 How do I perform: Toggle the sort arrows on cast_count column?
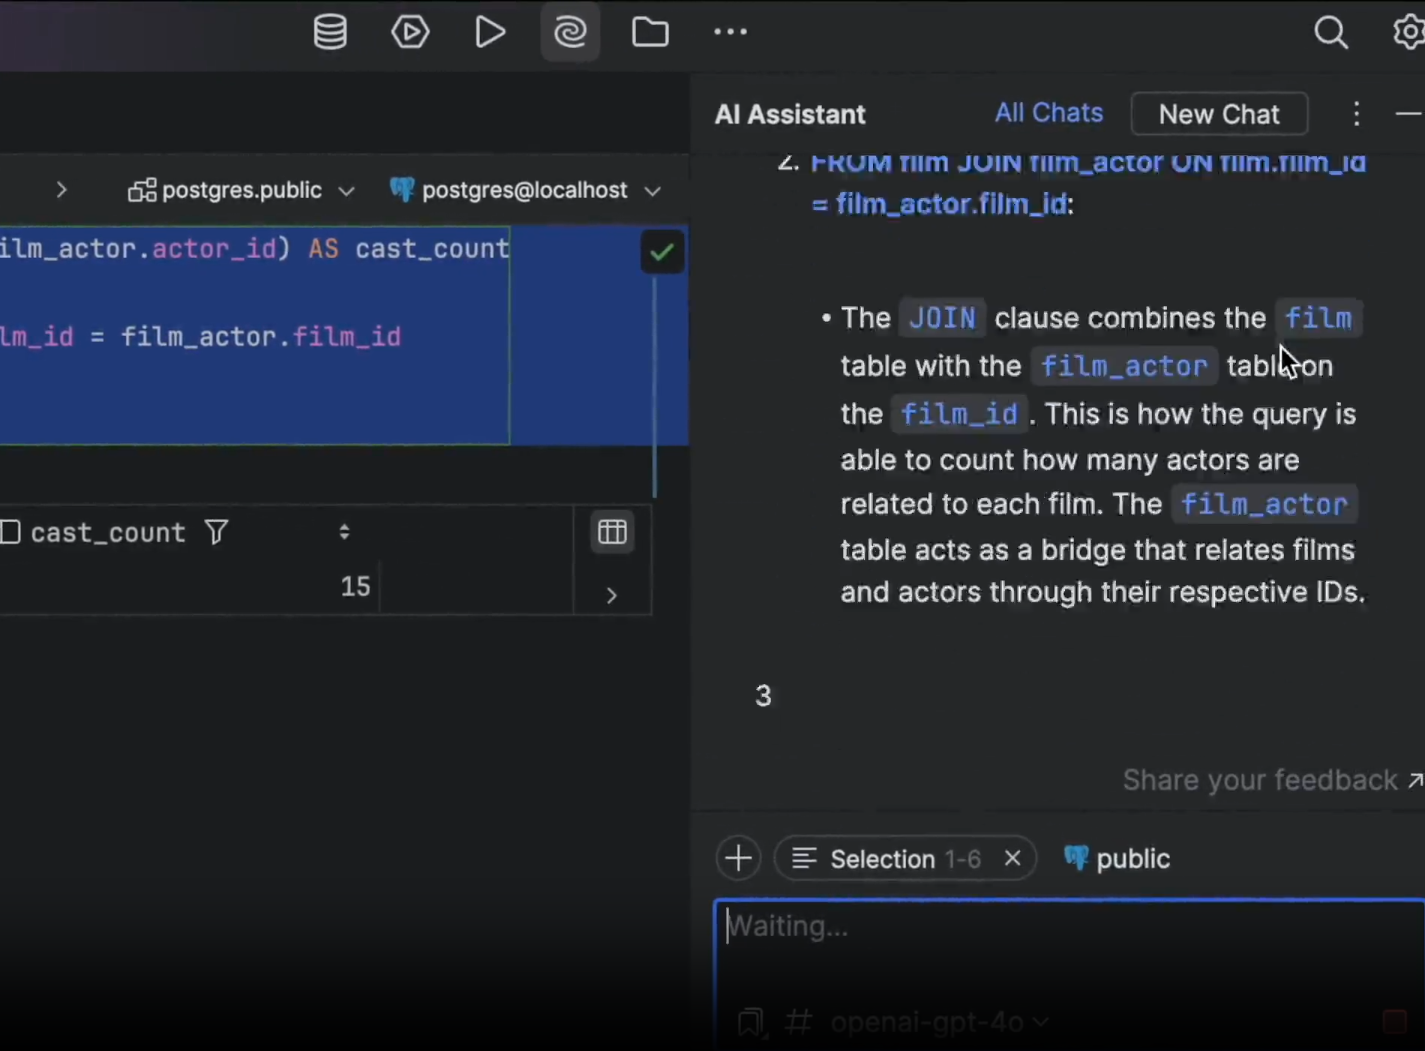click(x=344, y=532)
